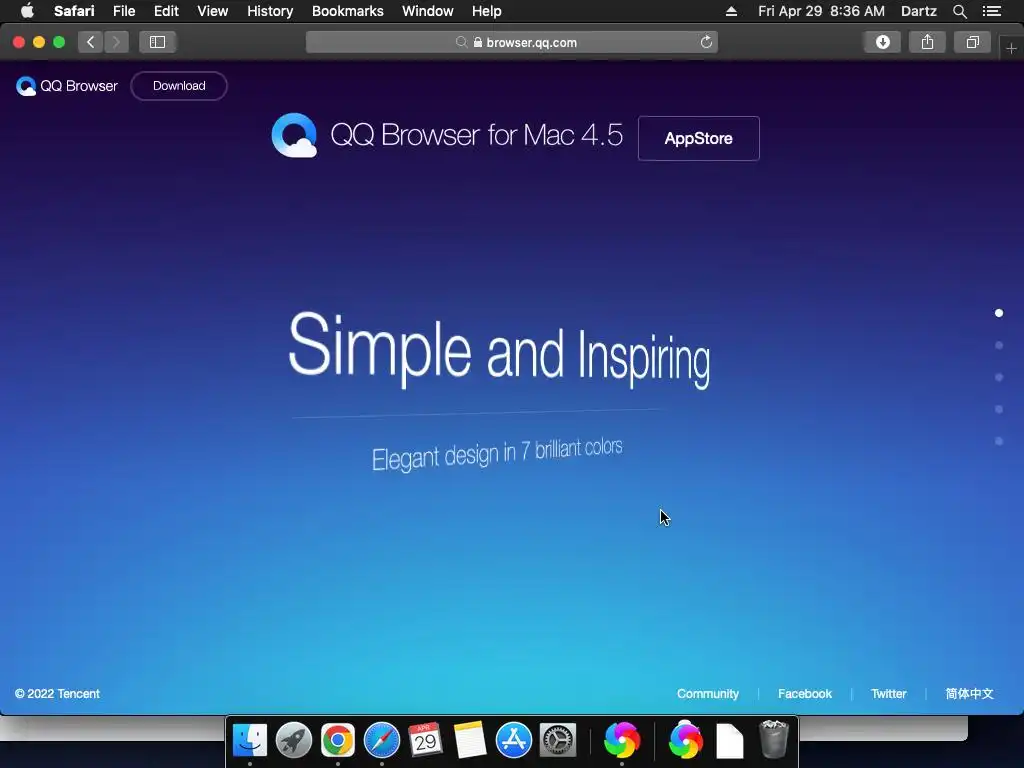Open App Store from the Dock
The height and width of the screenshot is (768, 1024).
pos(514,740)
